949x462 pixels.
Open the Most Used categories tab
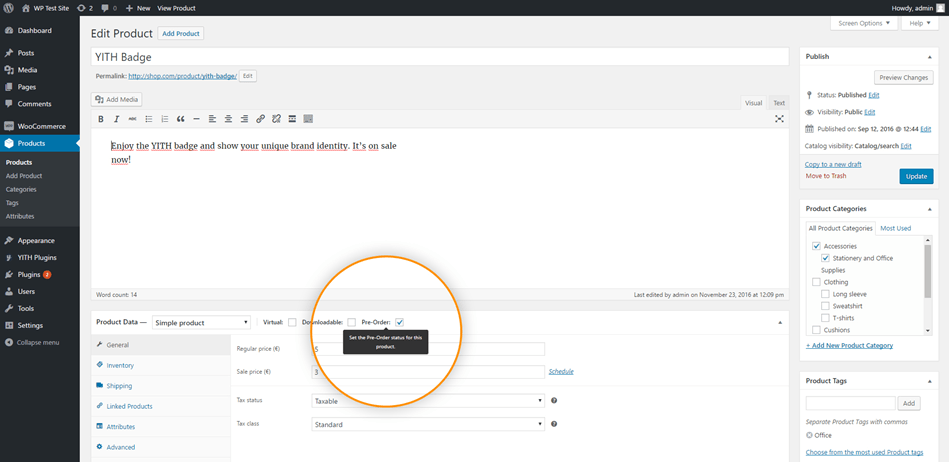click(x=896, y=228)
